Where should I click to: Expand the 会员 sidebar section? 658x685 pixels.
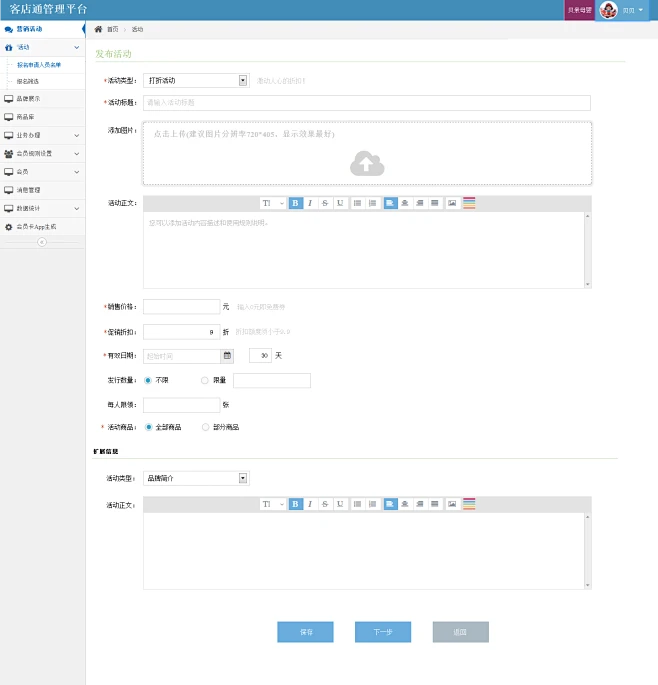click(x=77, y=172)
